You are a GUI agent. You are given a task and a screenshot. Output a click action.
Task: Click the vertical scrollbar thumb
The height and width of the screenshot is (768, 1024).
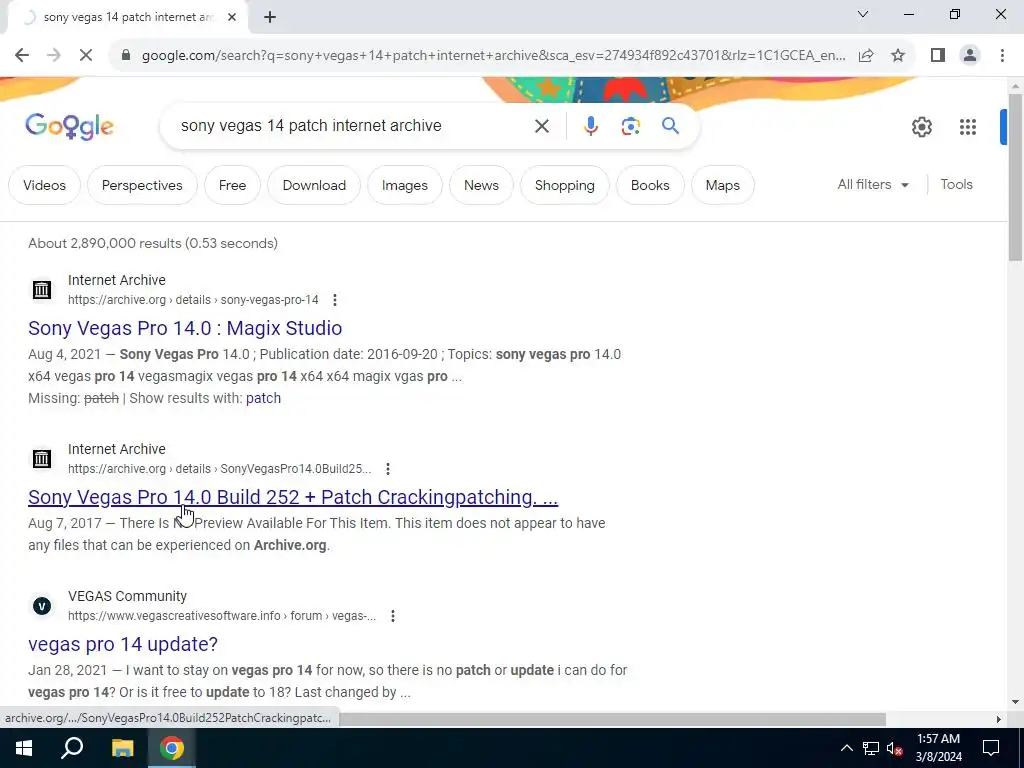pos(1015,177)
